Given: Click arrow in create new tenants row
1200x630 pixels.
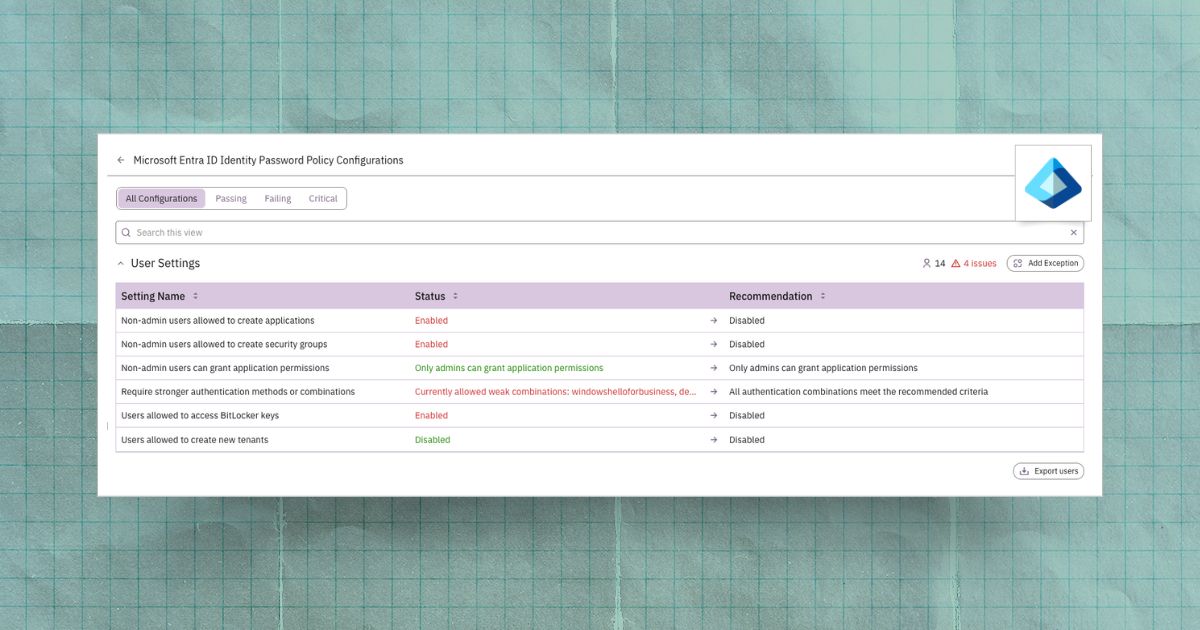Looking at the screenshot, I should [x=713, y=440].
